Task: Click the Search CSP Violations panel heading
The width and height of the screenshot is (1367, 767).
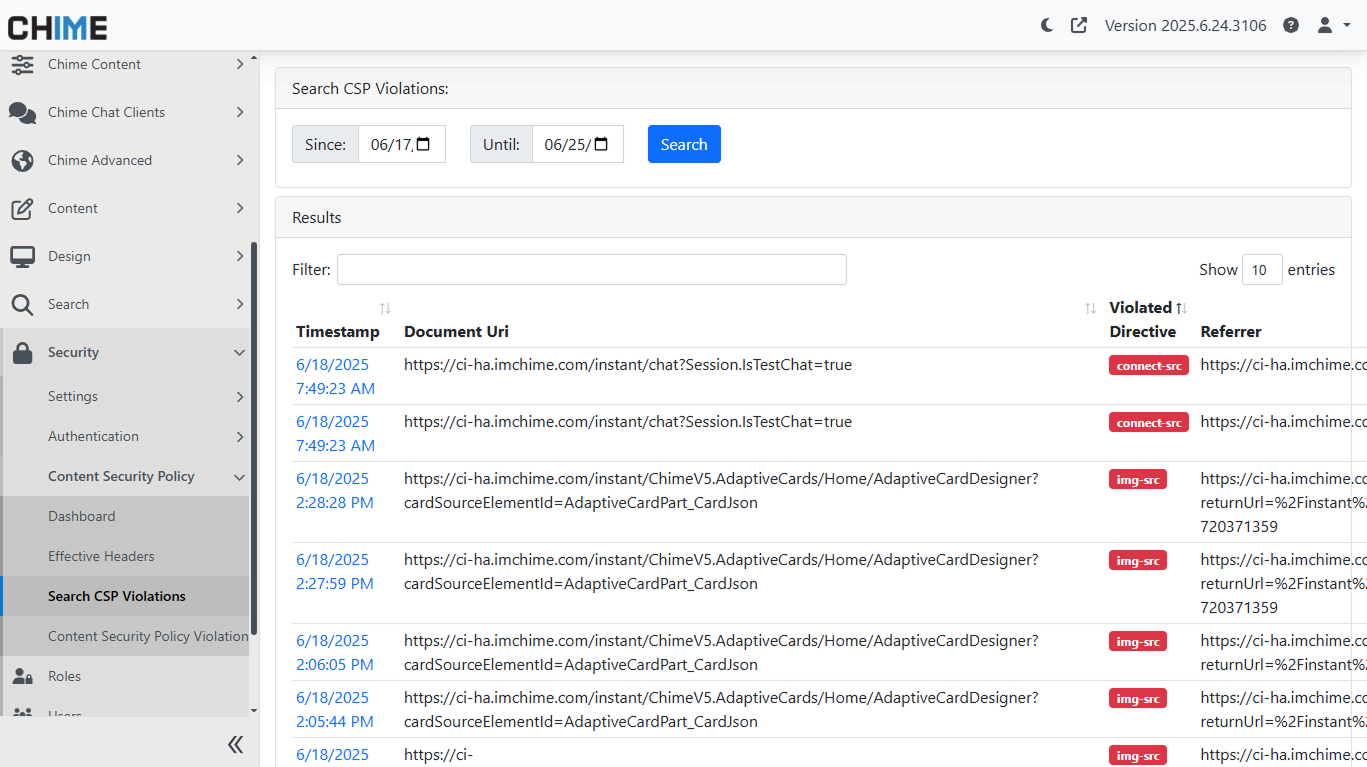Action: coord(370,88)
